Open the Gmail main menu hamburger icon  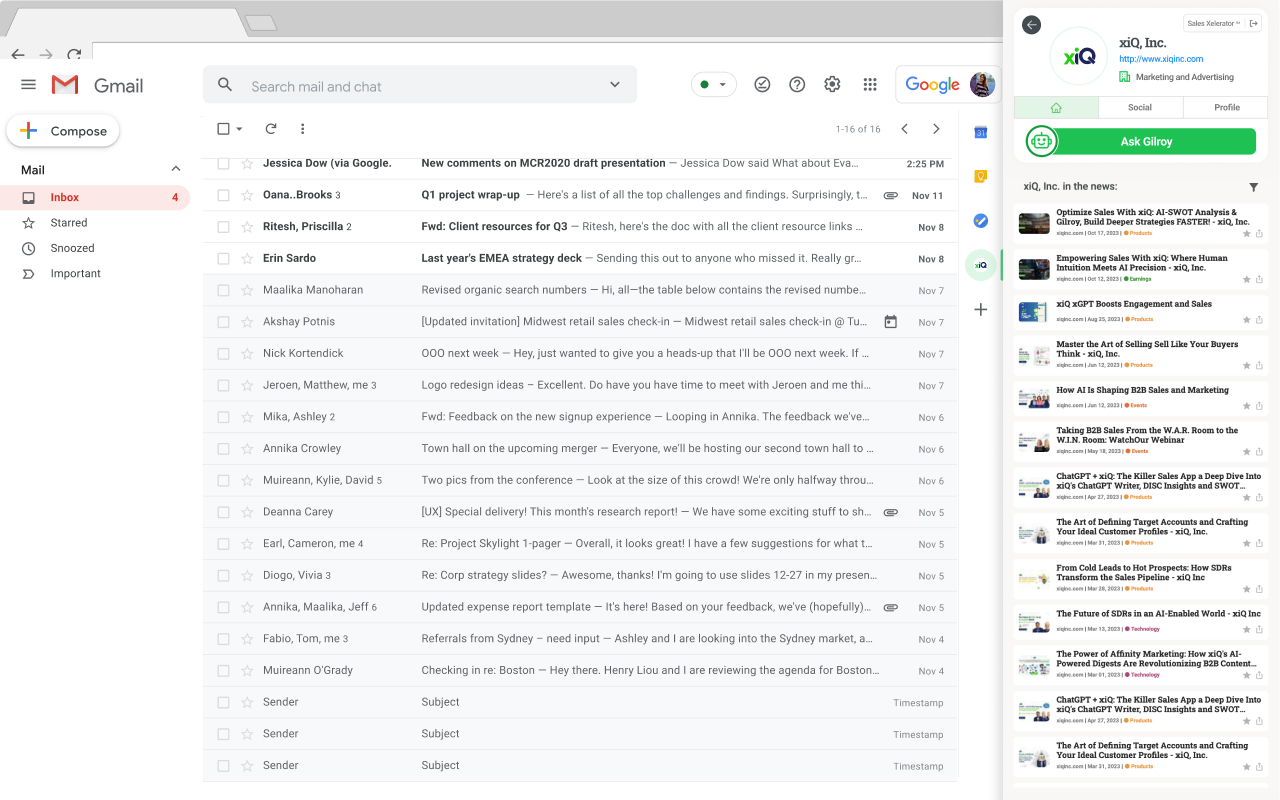pos(28,85)
